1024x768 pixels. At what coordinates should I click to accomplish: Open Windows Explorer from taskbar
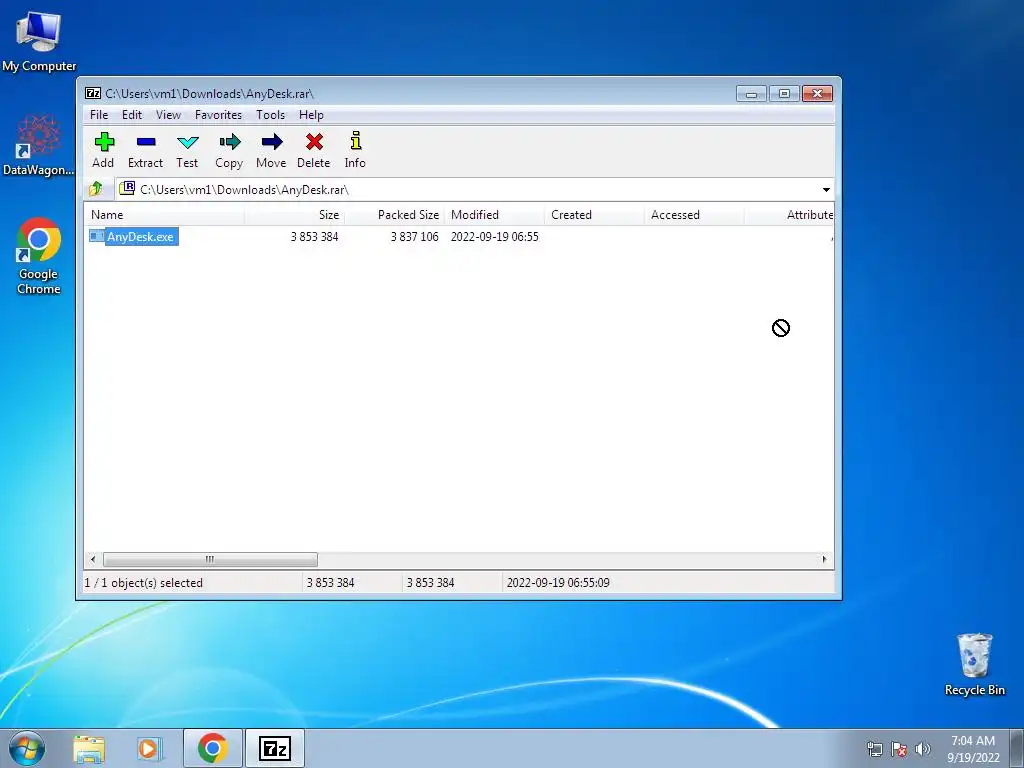coord(89,748)
